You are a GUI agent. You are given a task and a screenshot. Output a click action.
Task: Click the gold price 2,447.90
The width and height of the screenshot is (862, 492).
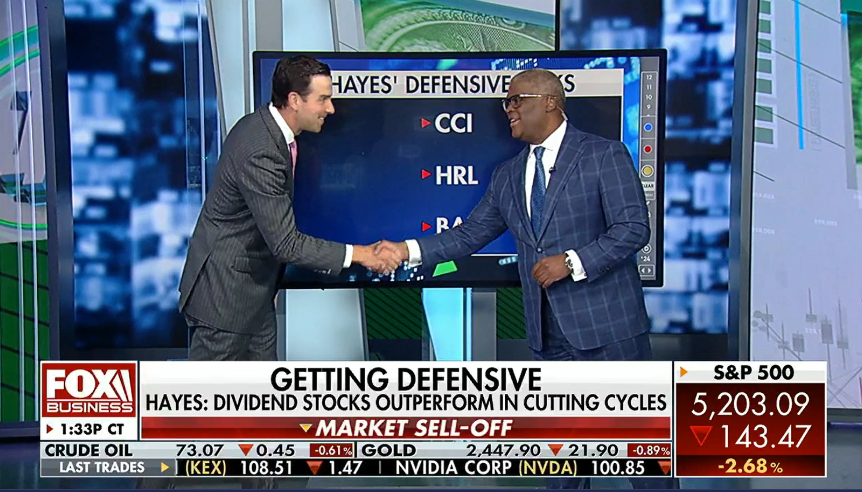(x=503, y=451)
